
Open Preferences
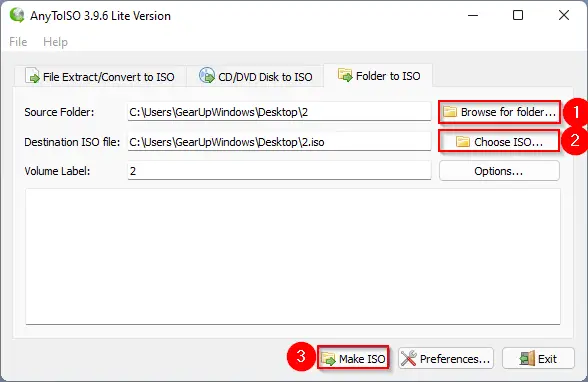tap(446, 359)
